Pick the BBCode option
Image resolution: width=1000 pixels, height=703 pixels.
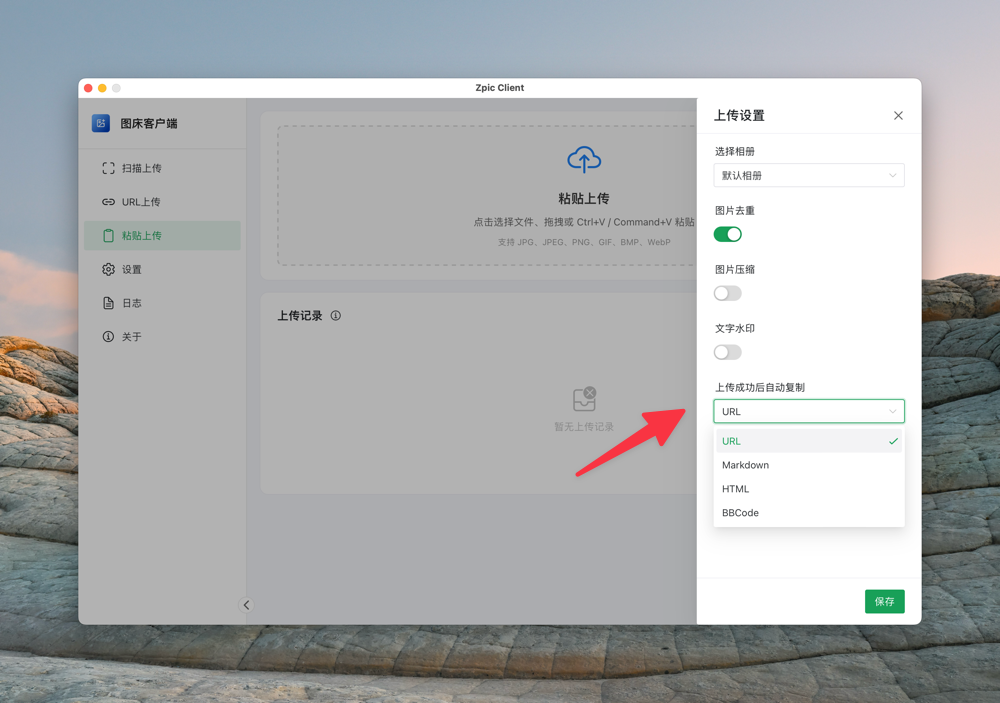click(x=741, y=513)
